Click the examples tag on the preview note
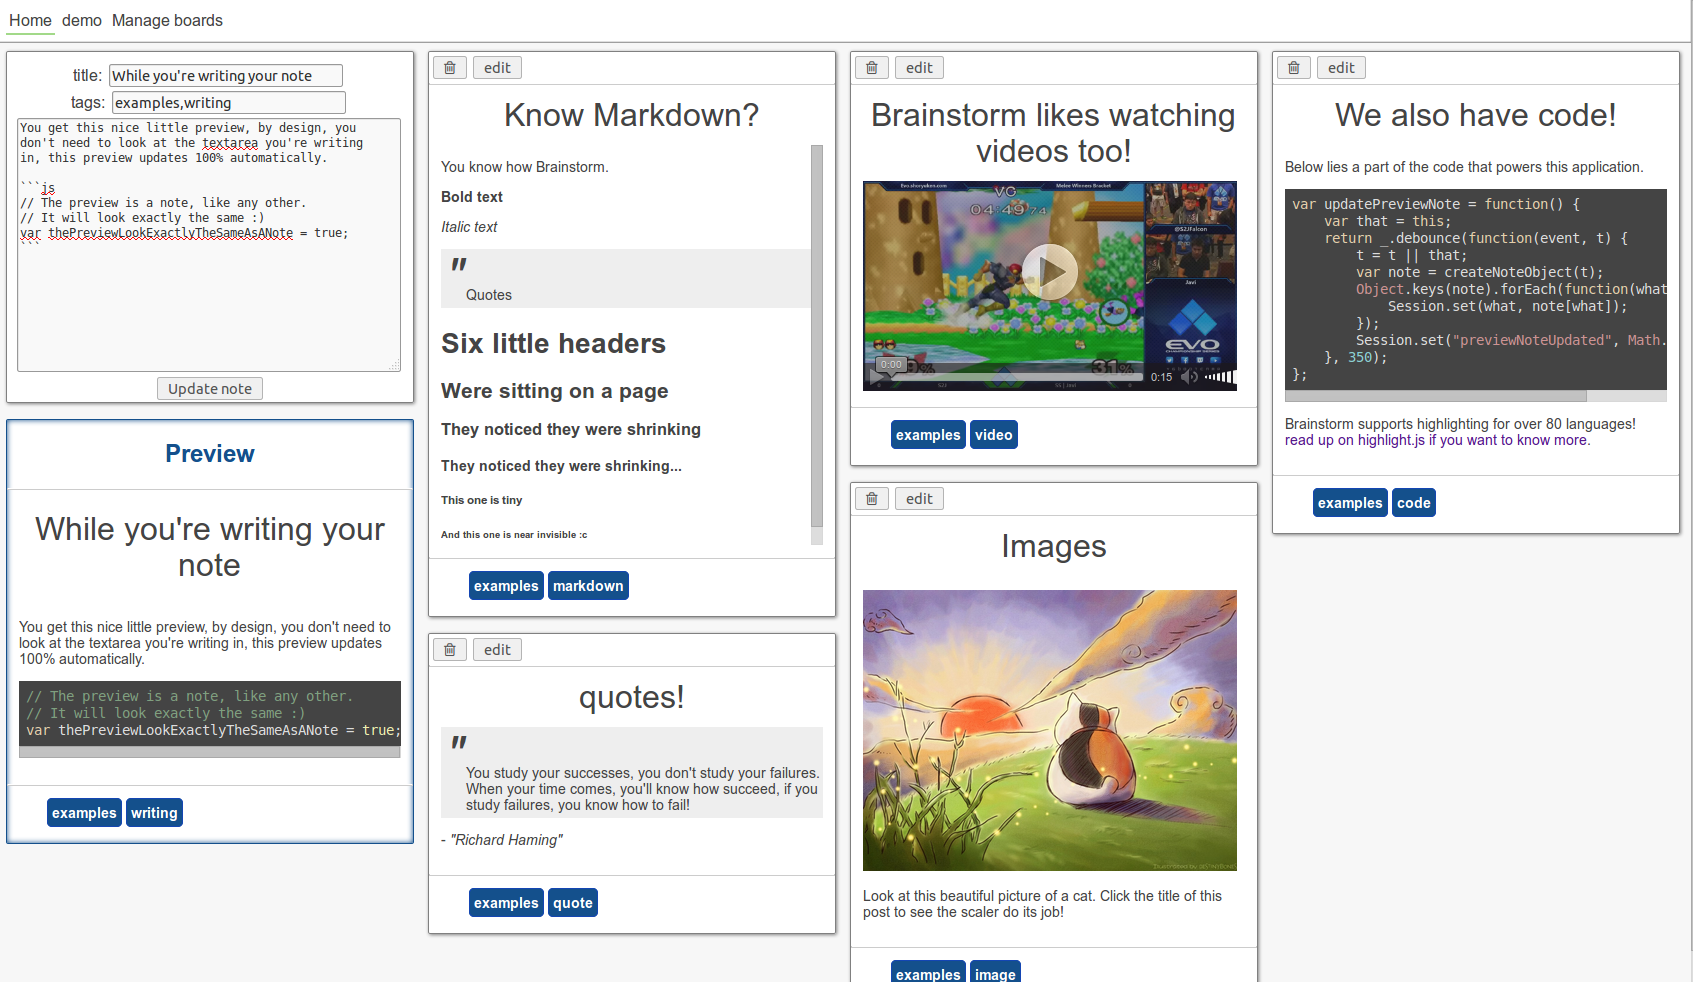This screenshot has width=1693, height=982. click(84, 813)
